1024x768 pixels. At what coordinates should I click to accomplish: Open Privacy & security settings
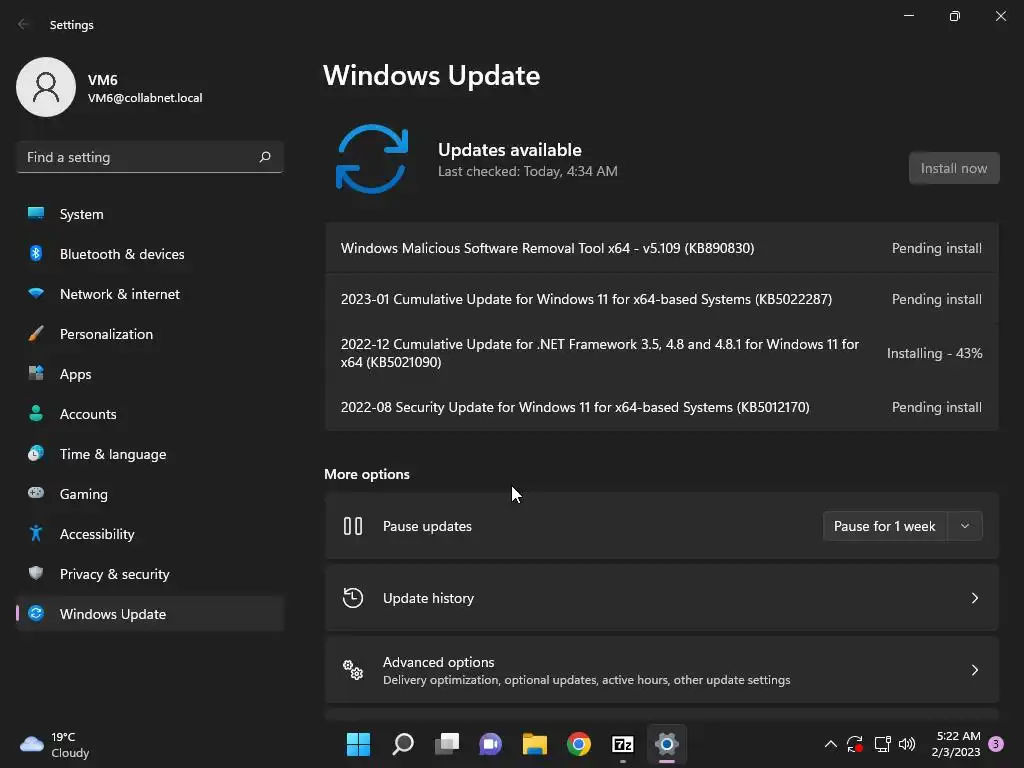tap(150, 573)
